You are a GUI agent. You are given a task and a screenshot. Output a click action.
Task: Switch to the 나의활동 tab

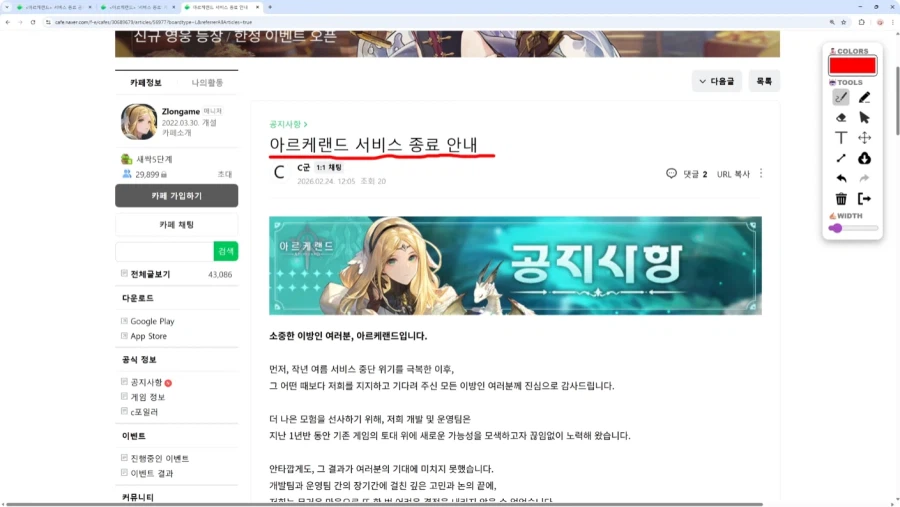pyautogui.click(x=207, y=83)
